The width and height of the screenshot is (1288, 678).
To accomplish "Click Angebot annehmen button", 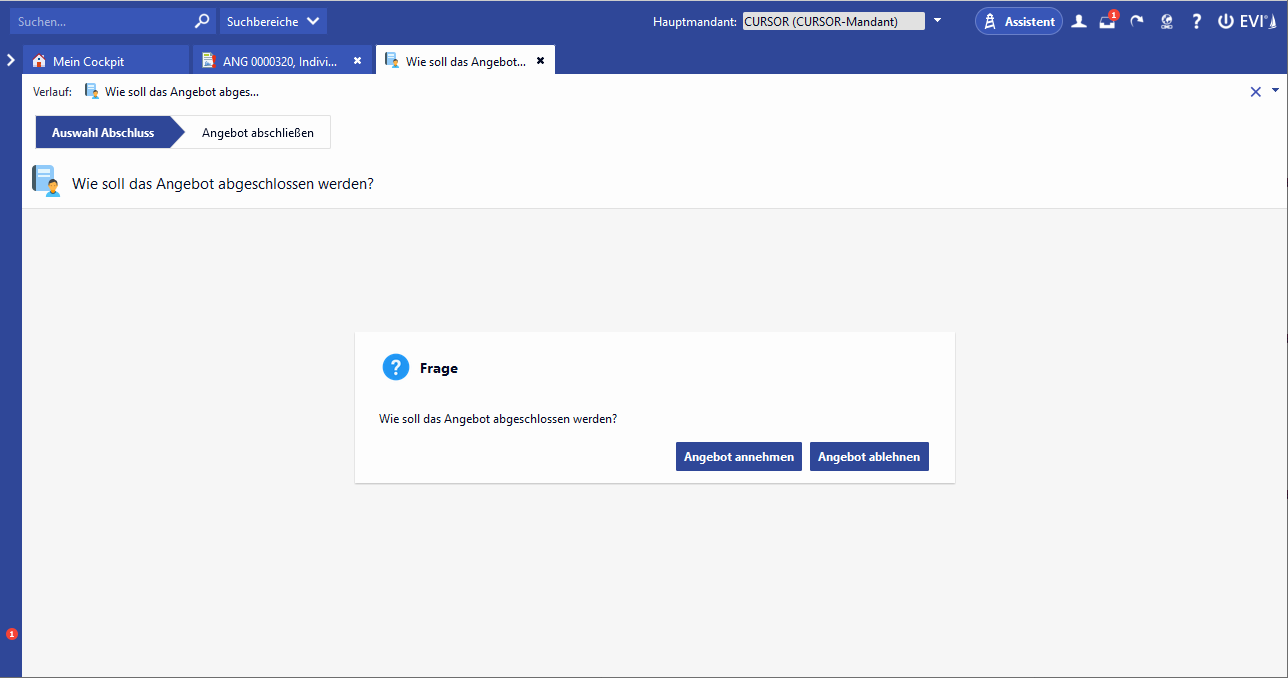I will click(738, 457).
